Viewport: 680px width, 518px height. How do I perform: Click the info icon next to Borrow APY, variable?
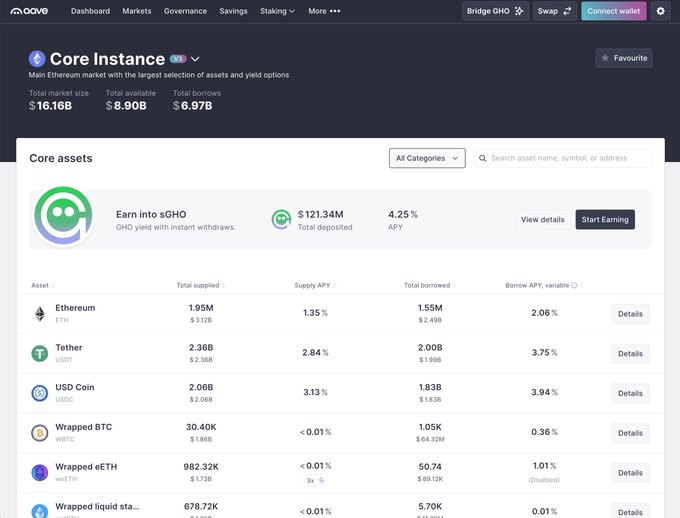click(574, 285)
